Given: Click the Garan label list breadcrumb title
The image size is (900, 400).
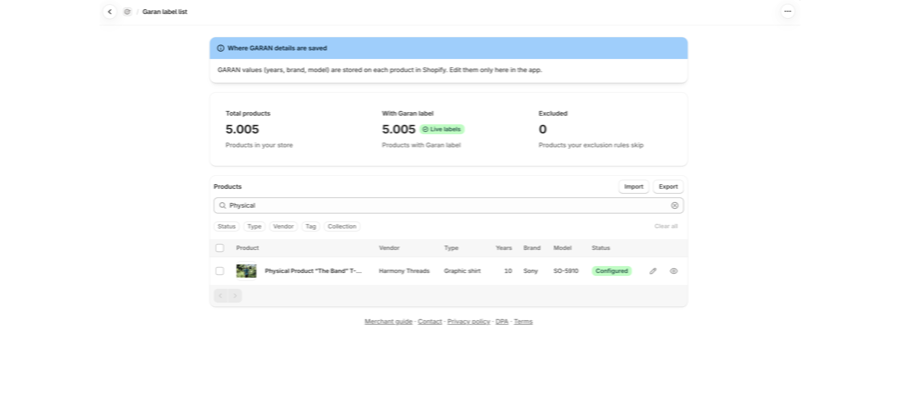Looking at the screenshot, I should pyautogui.click(x=165, y=11).
